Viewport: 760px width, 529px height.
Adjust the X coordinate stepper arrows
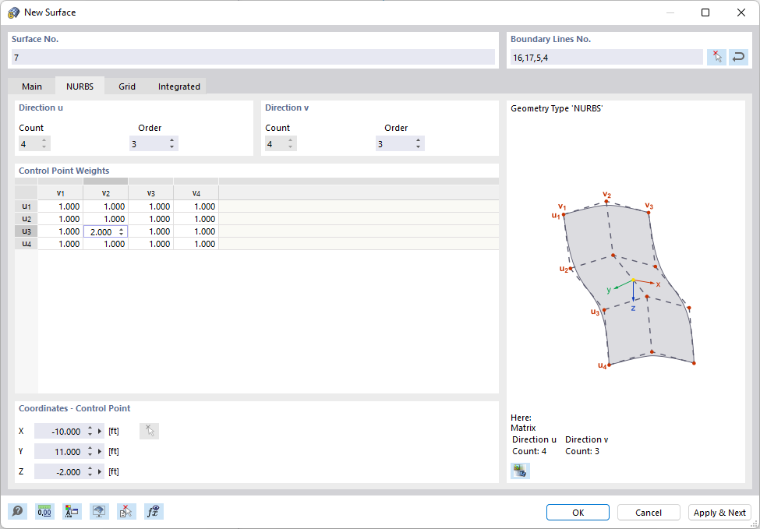tap(90, 431)
